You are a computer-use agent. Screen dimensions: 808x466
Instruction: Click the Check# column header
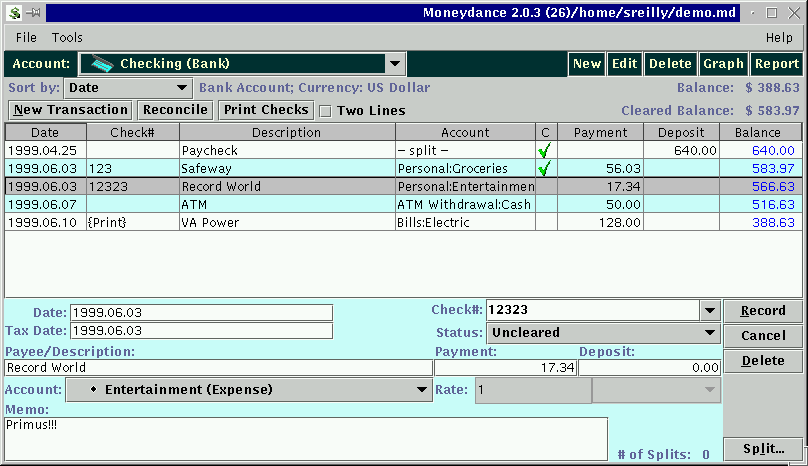[132, 132]
